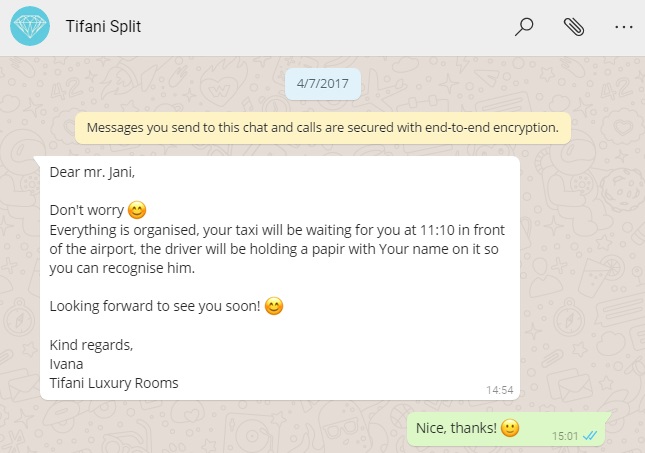Open the three-dot chat menu
The width and height of the screenshot is (645, 453).
coord(624,27)
